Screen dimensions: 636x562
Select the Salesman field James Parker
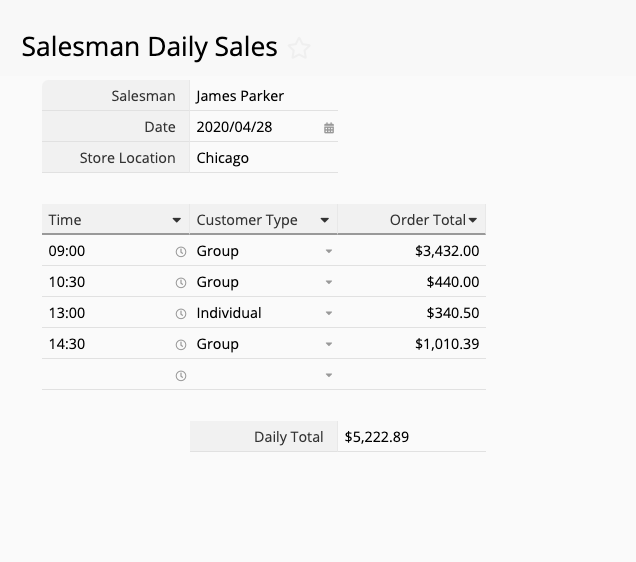(264, 96)
